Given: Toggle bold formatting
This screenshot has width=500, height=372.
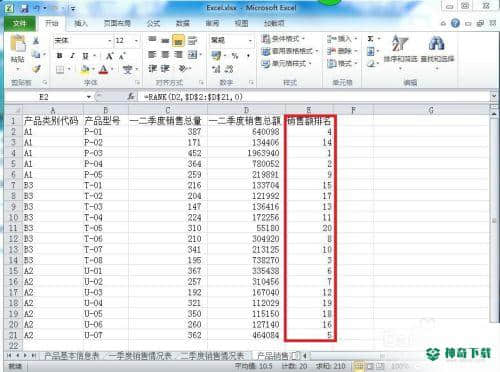Looking at the screenshot, I should pos(59,56).
